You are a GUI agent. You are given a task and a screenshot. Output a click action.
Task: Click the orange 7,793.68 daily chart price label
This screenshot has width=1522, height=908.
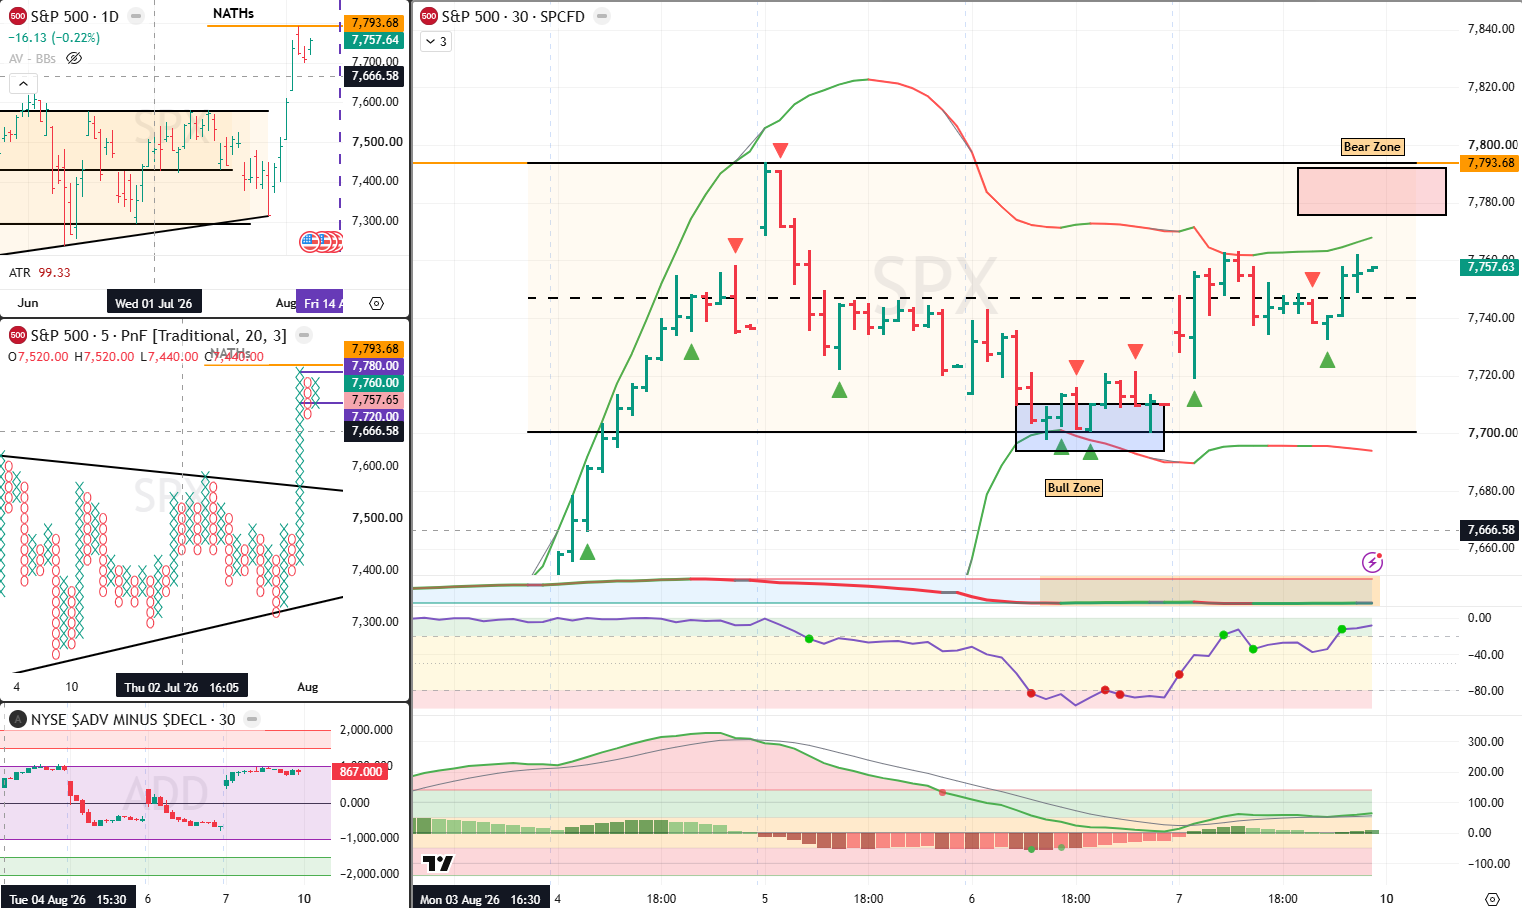(x=374, y=23)
